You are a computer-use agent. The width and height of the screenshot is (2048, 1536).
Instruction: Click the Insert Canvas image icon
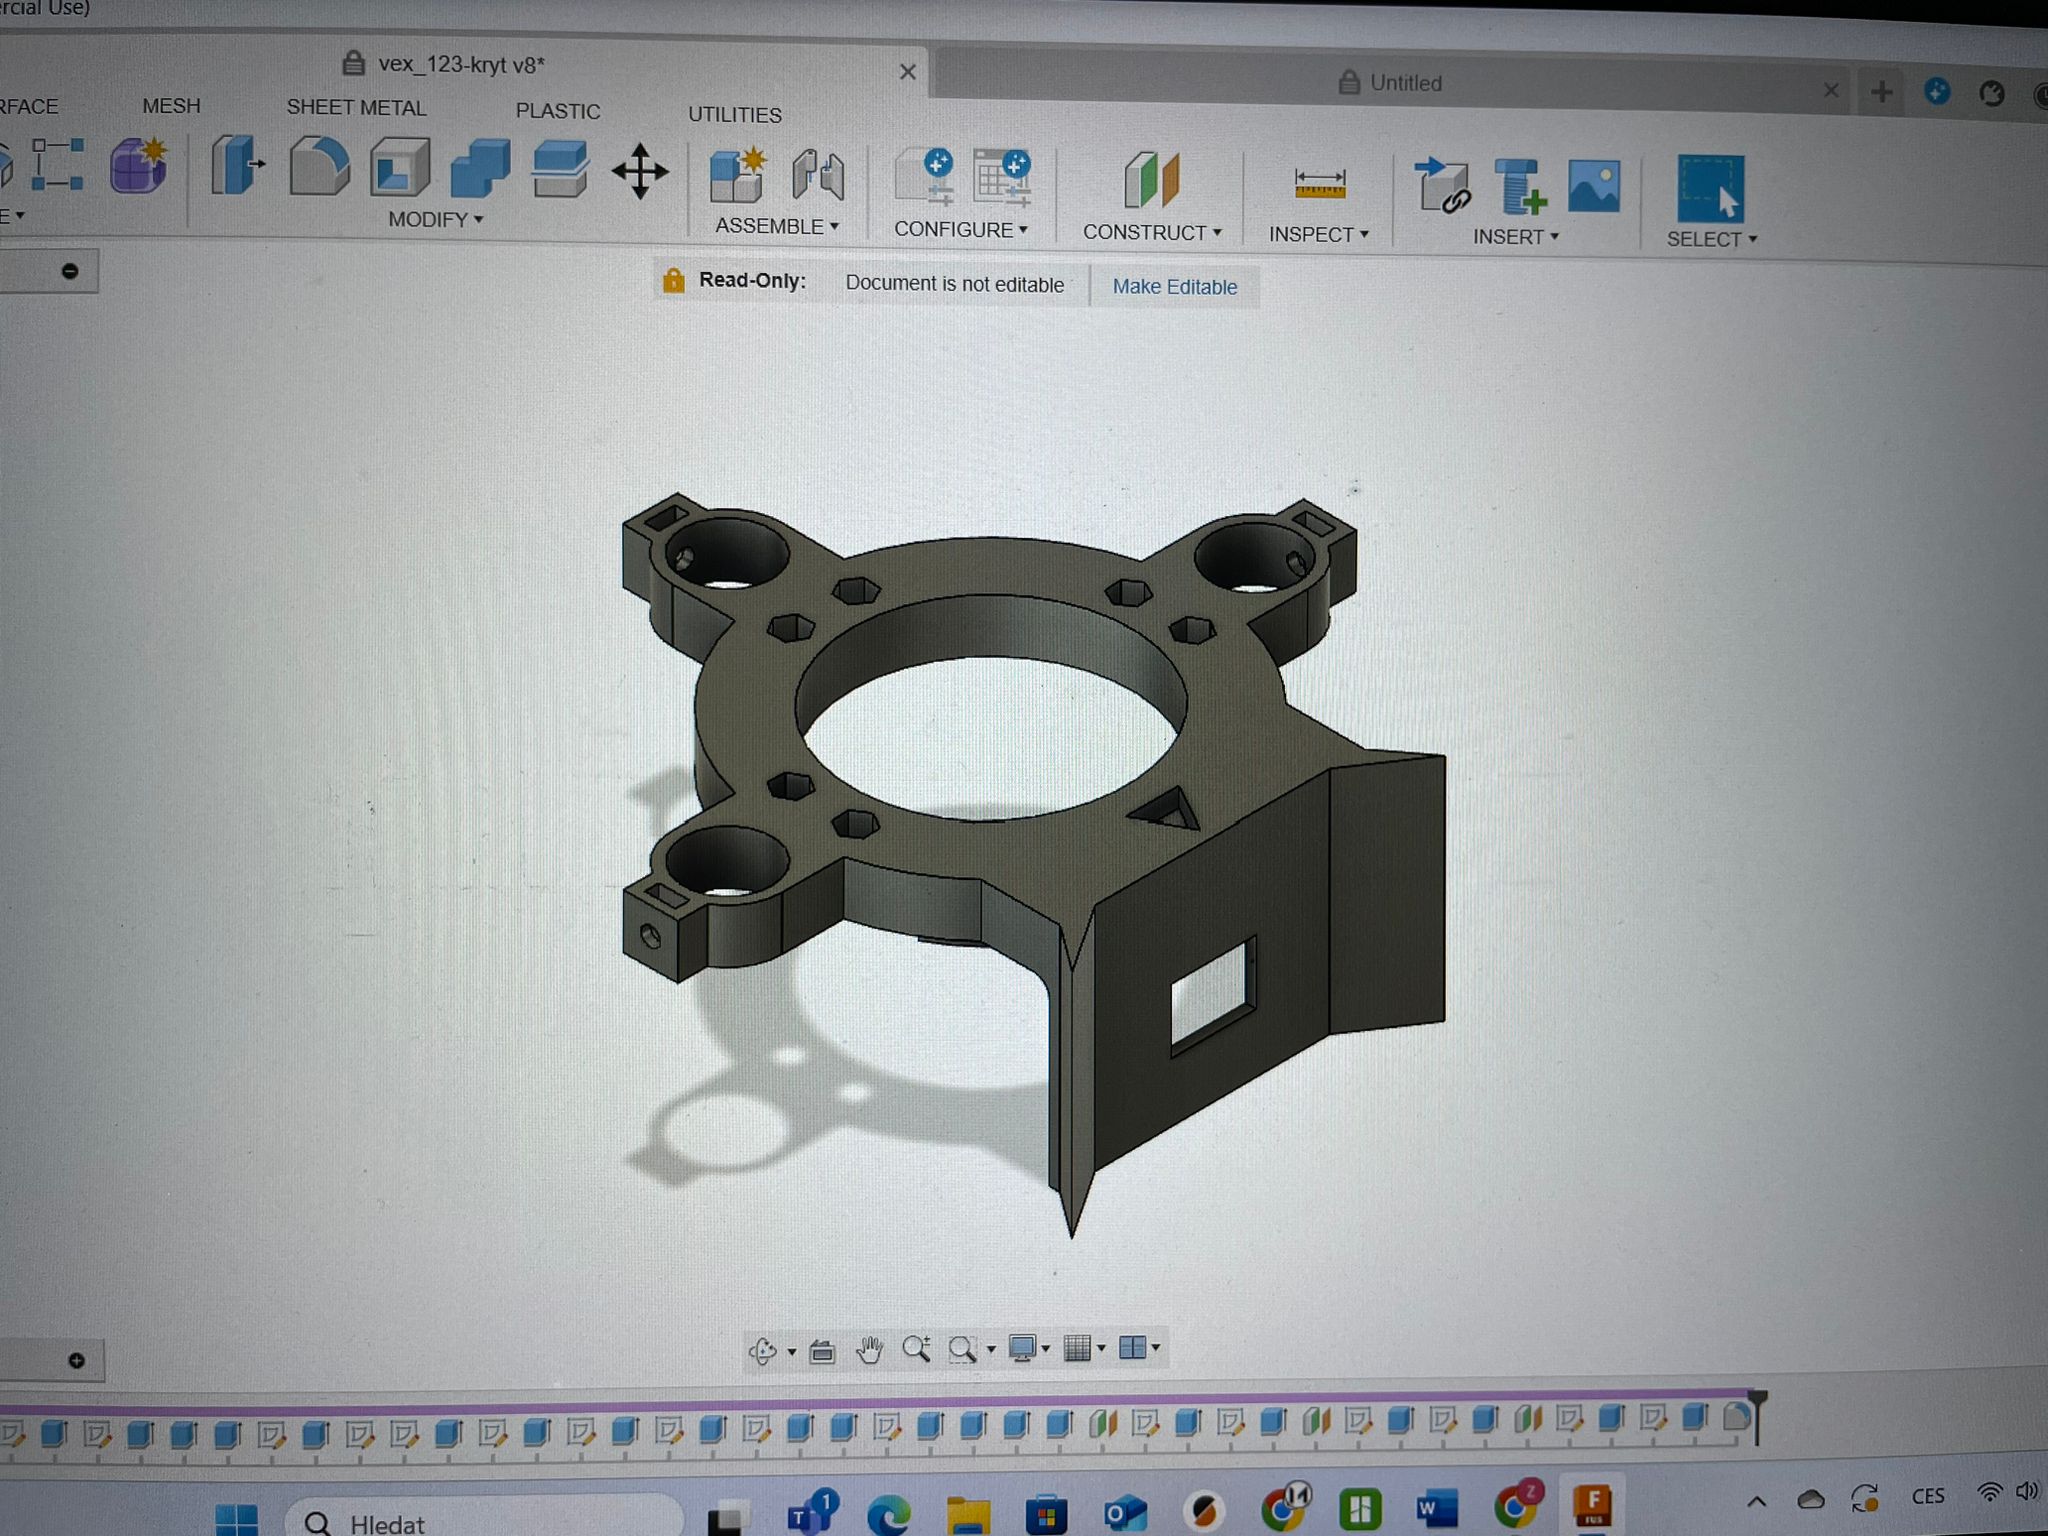point(1594,186)
